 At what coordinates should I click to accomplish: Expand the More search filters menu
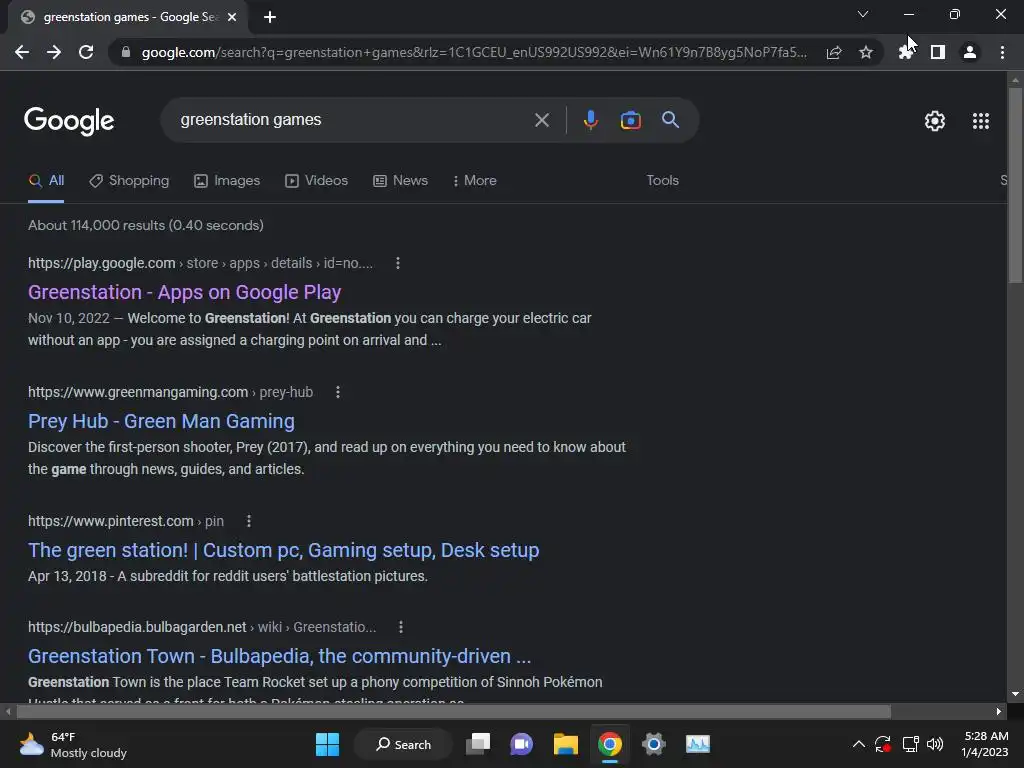click(x=475, y=181)
